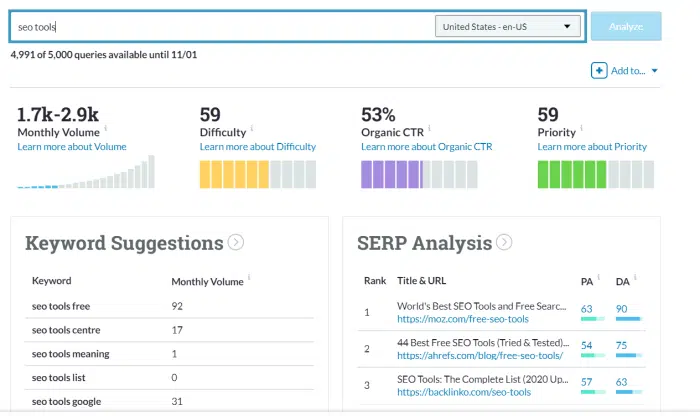Open the moz.com/free-seo-tools URL

[x=463, y=319]
